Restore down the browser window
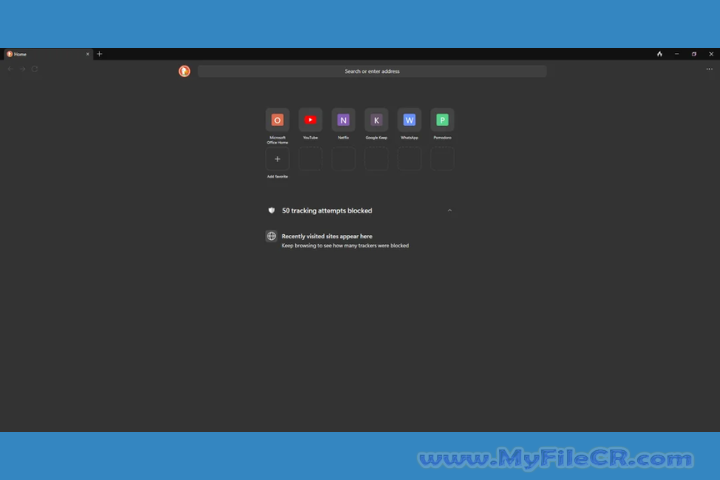 point(694,54)
